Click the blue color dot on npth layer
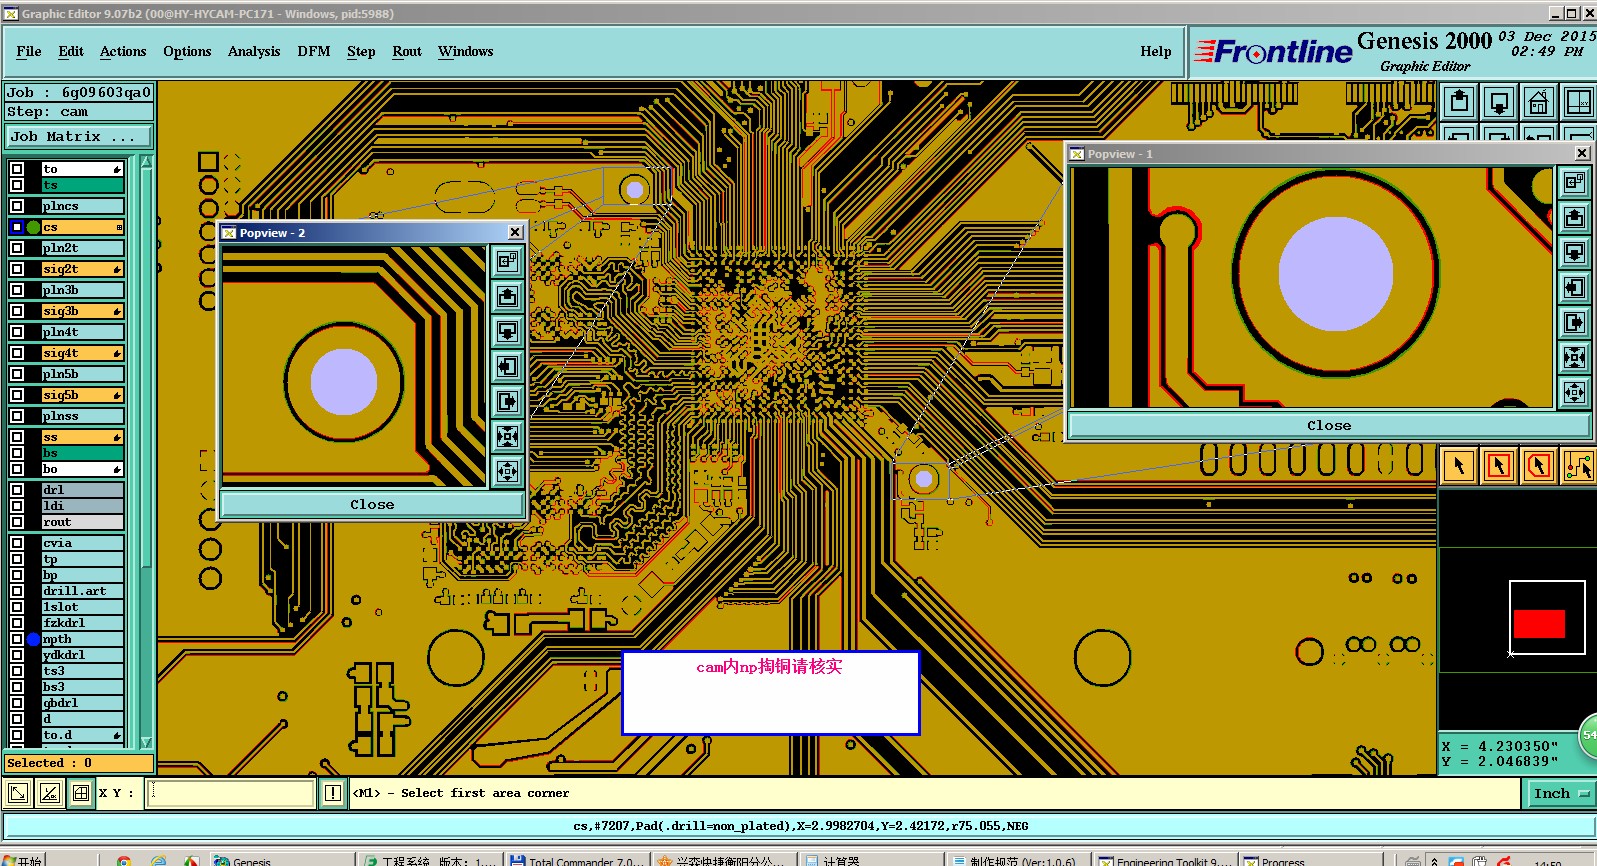The image size is (1597, 866). pos(34,639)
